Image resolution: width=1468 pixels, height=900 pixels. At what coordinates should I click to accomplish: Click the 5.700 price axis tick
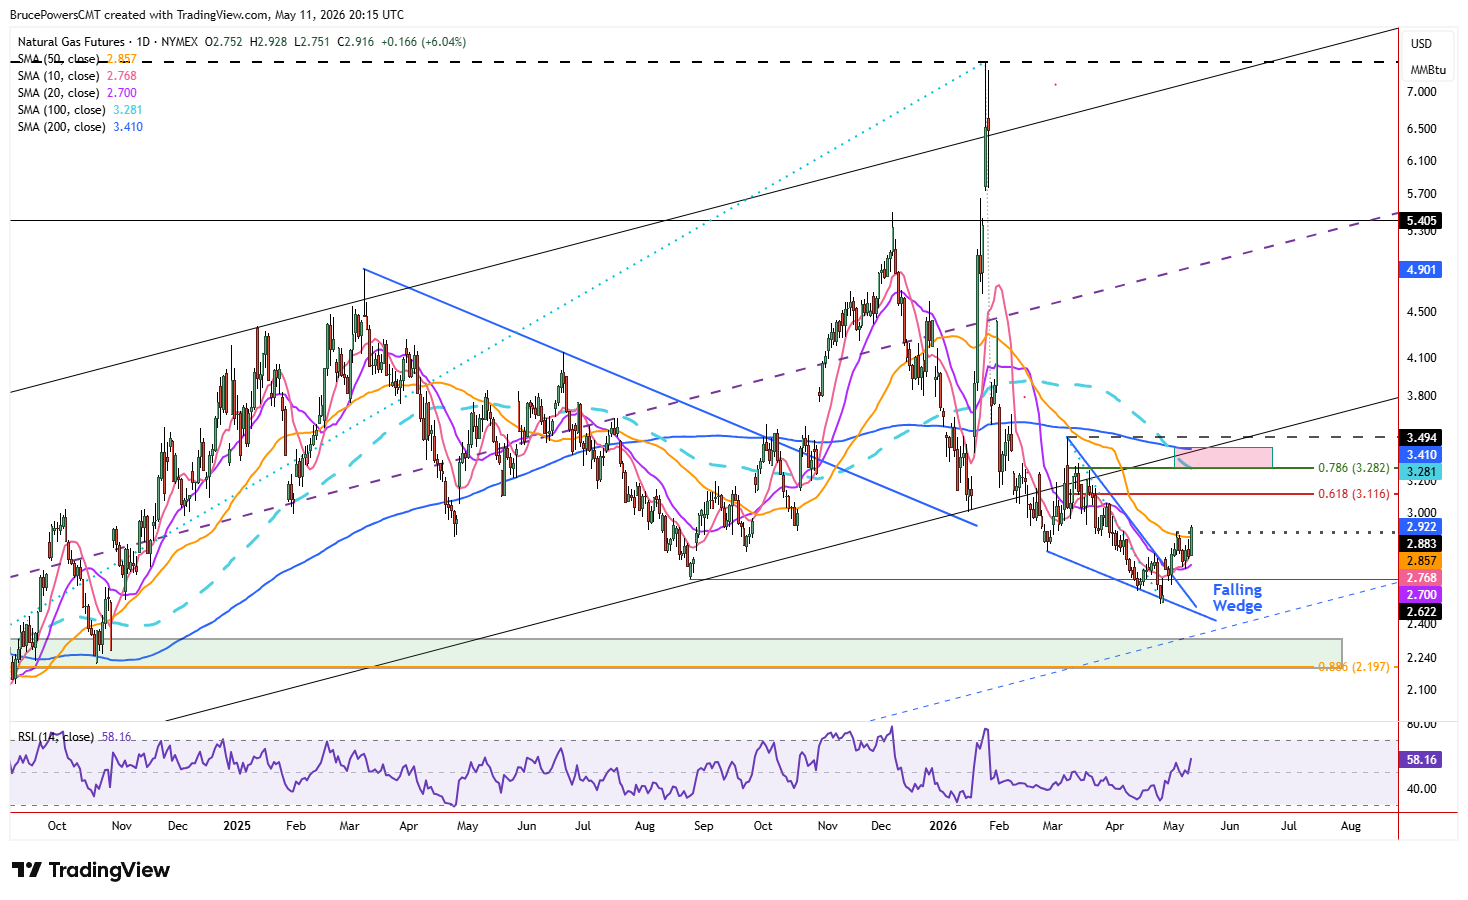1421,194
